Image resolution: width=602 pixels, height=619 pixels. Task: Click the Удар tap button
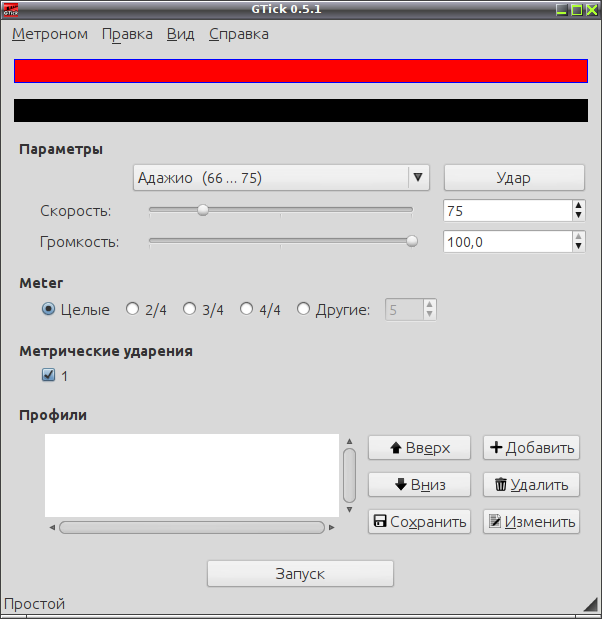coord(514,178)
